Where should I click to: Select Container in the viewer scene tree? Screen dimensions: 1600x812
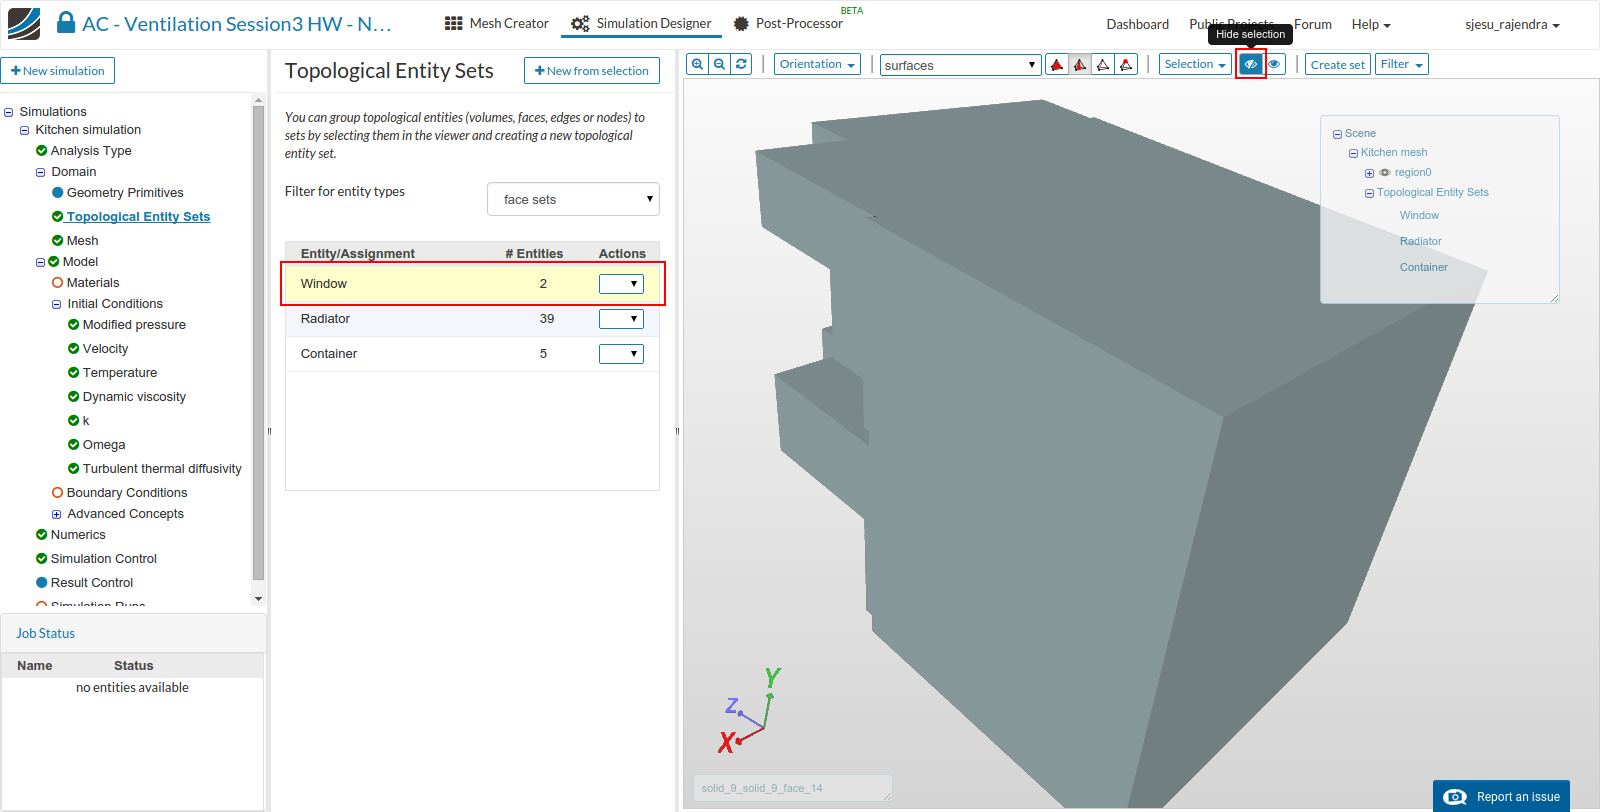1423,268
